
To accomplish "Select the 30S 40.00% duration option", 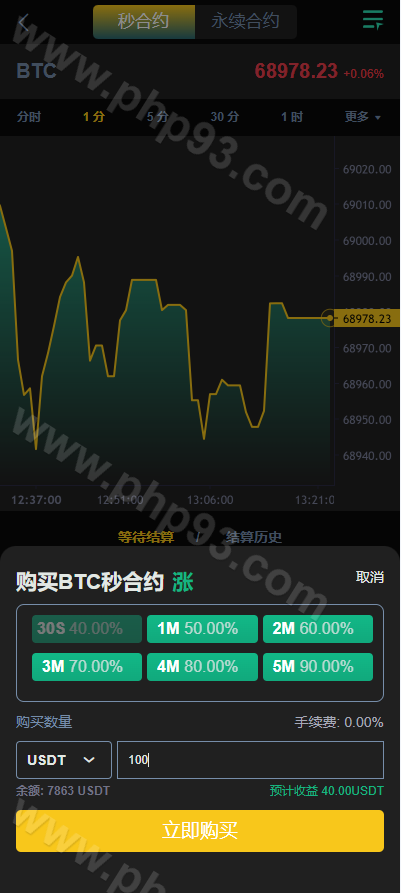I will point(87,629).
